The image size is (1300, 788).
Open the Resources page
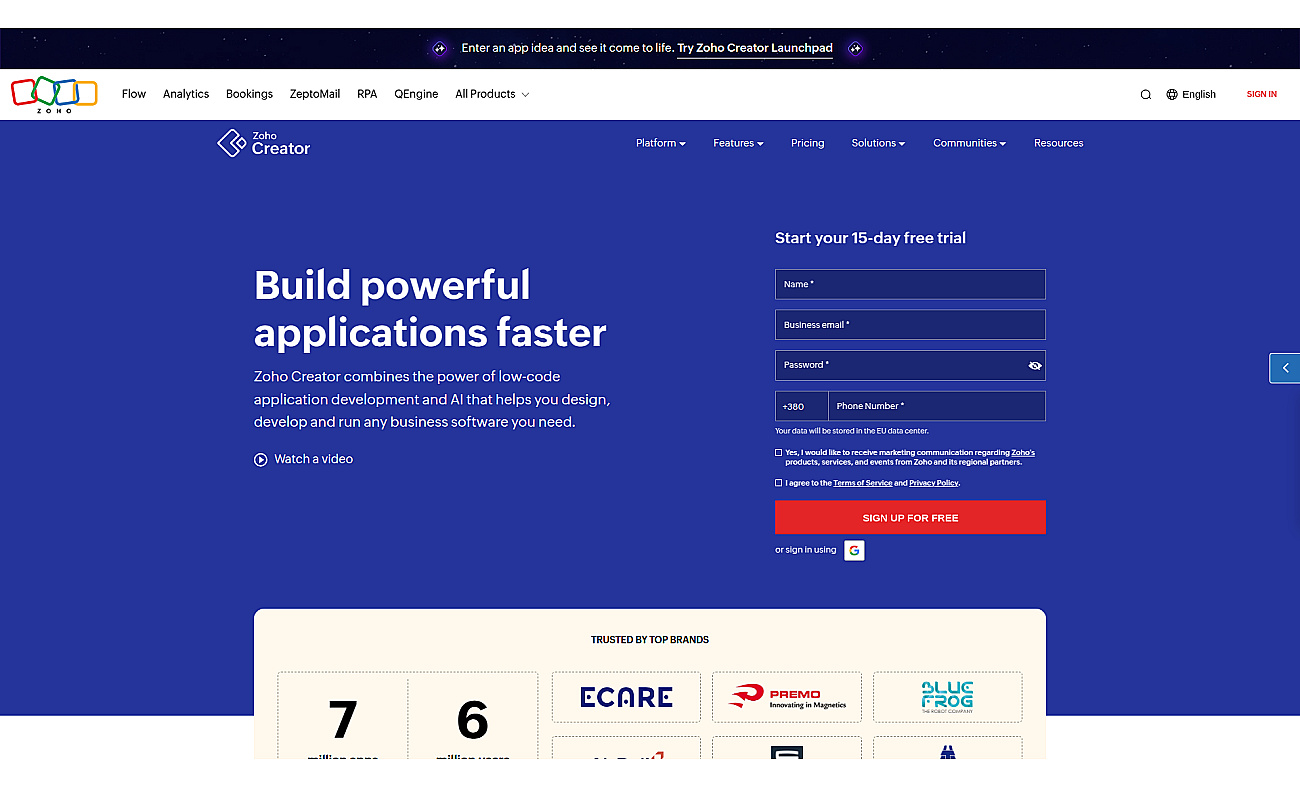[x=1059, y=143]
